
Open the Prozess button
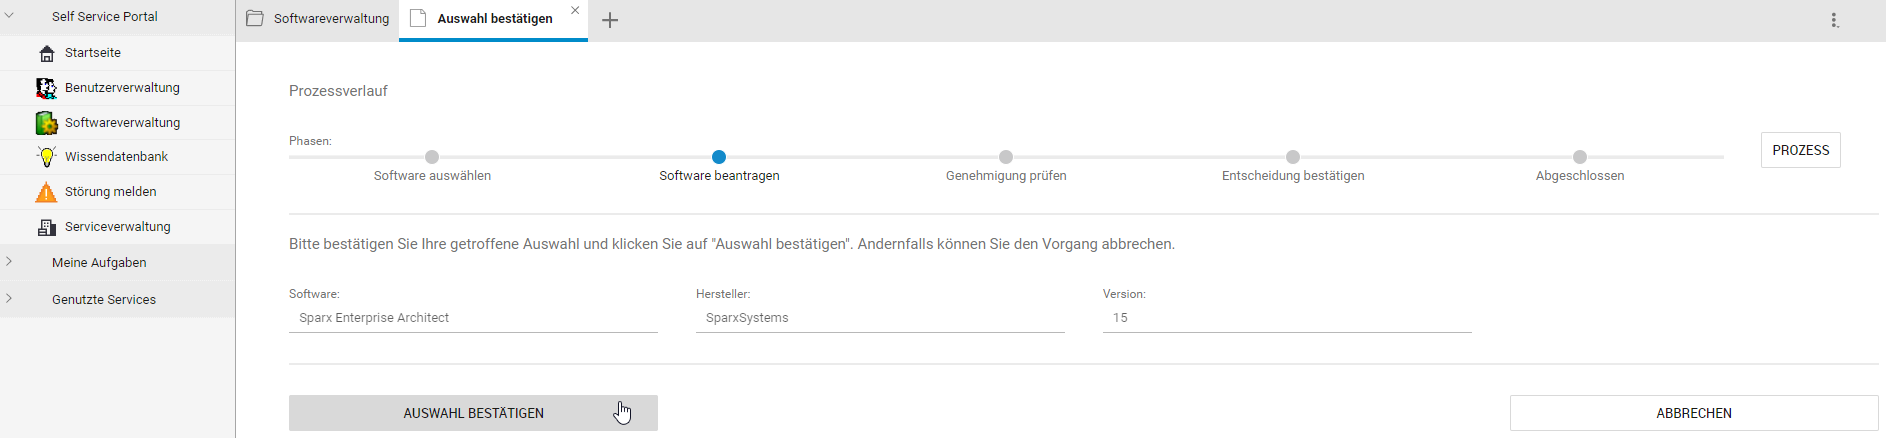click(1800, 150)
